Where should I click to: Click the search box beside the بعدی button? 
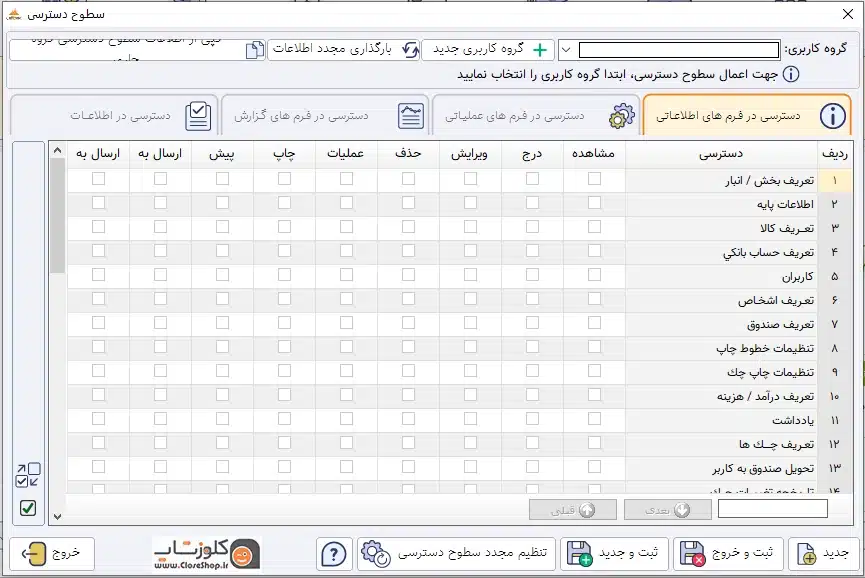[773, 509]
